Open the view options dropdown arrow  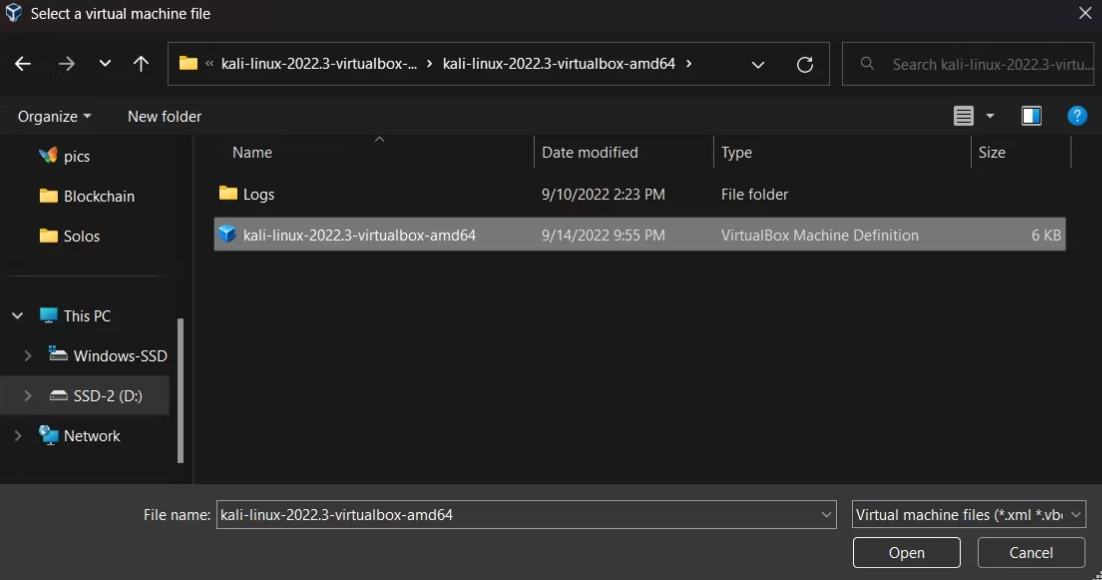pyautogui.click(x=990, y=116)
